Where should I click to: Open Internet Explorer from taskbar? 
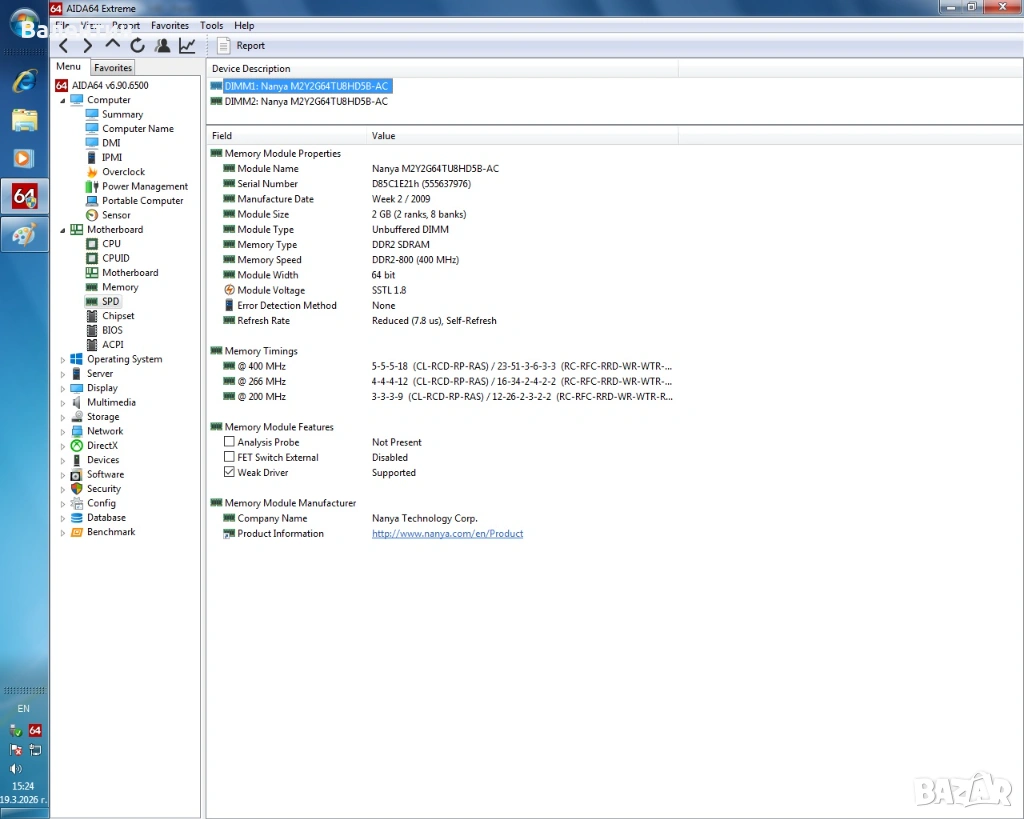24,82
